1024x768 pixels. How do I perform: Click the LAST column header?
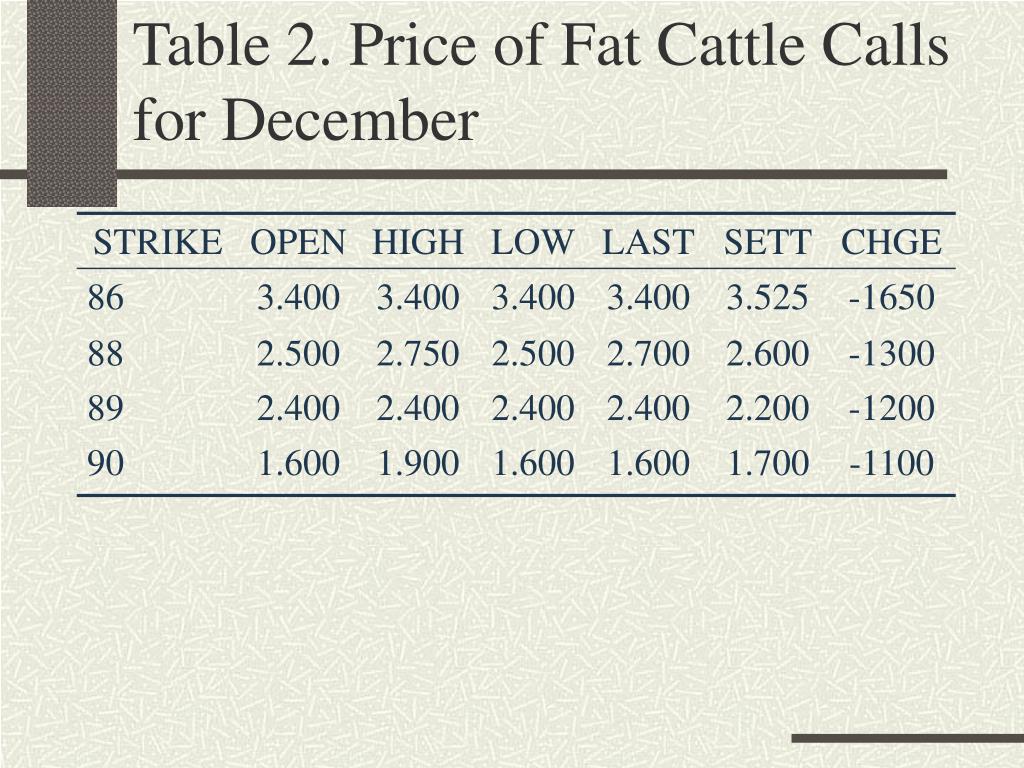click(647, 242)
